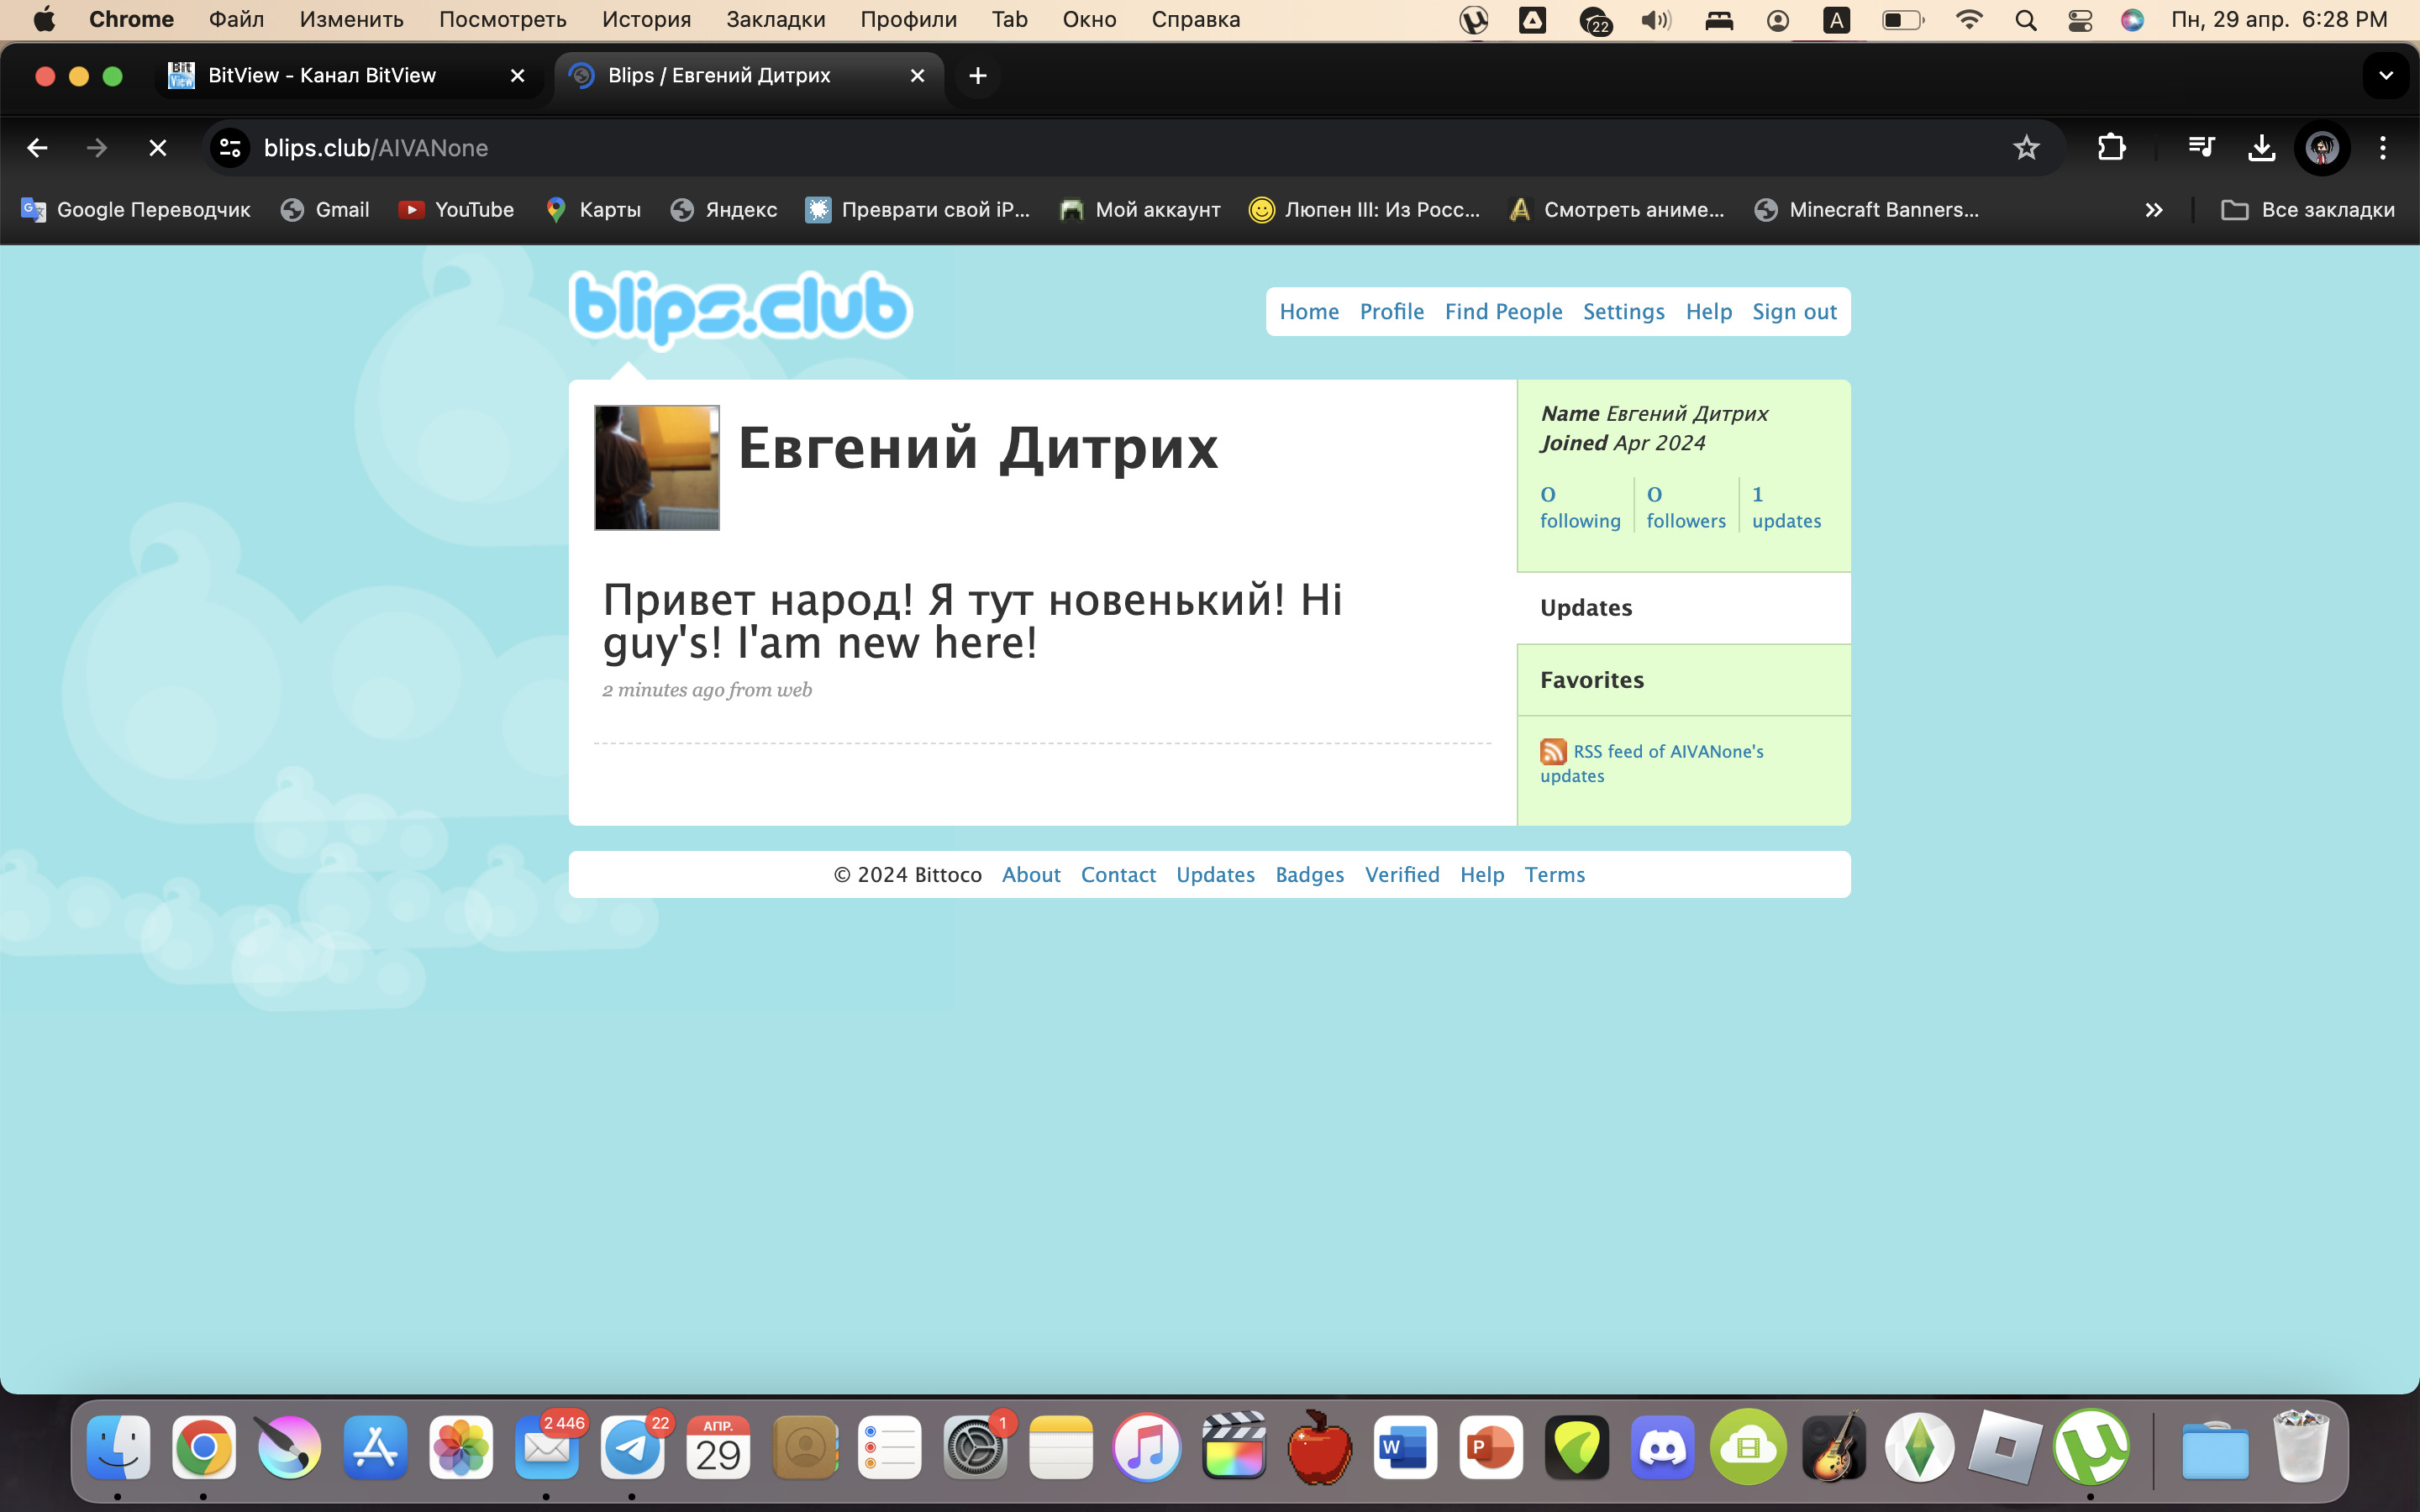Open the Favorites sidebar section

1591,680
